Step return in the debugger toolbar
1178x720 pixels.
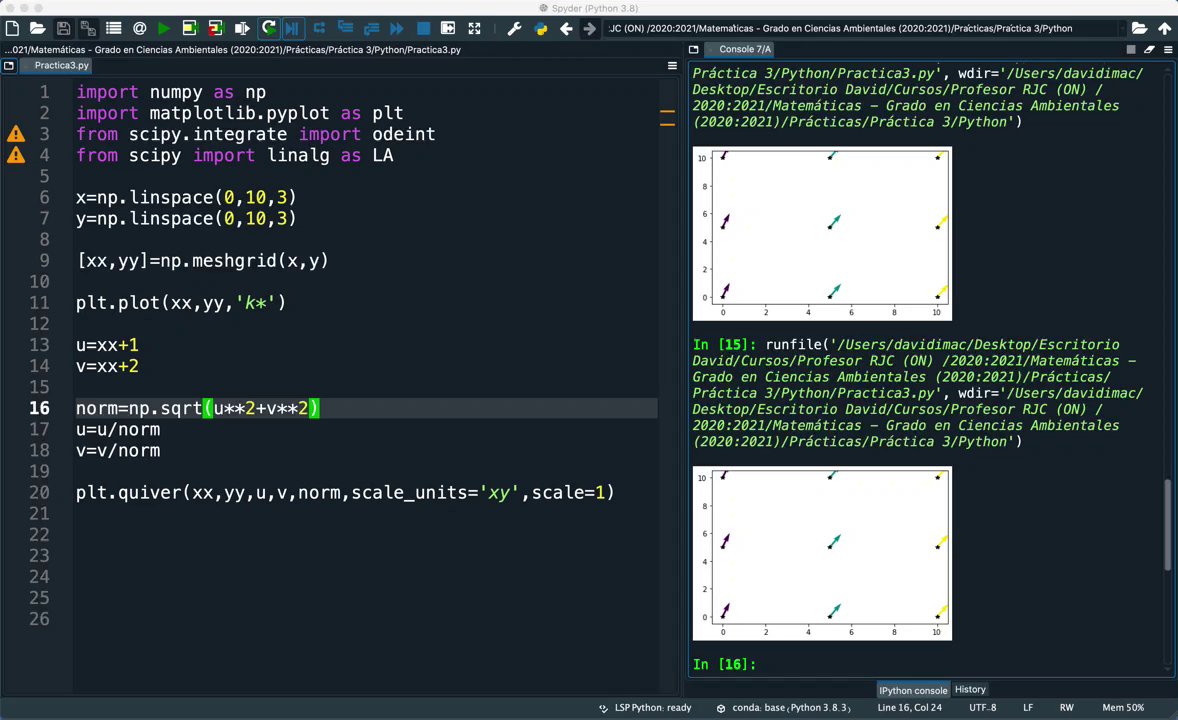[371, 29]
